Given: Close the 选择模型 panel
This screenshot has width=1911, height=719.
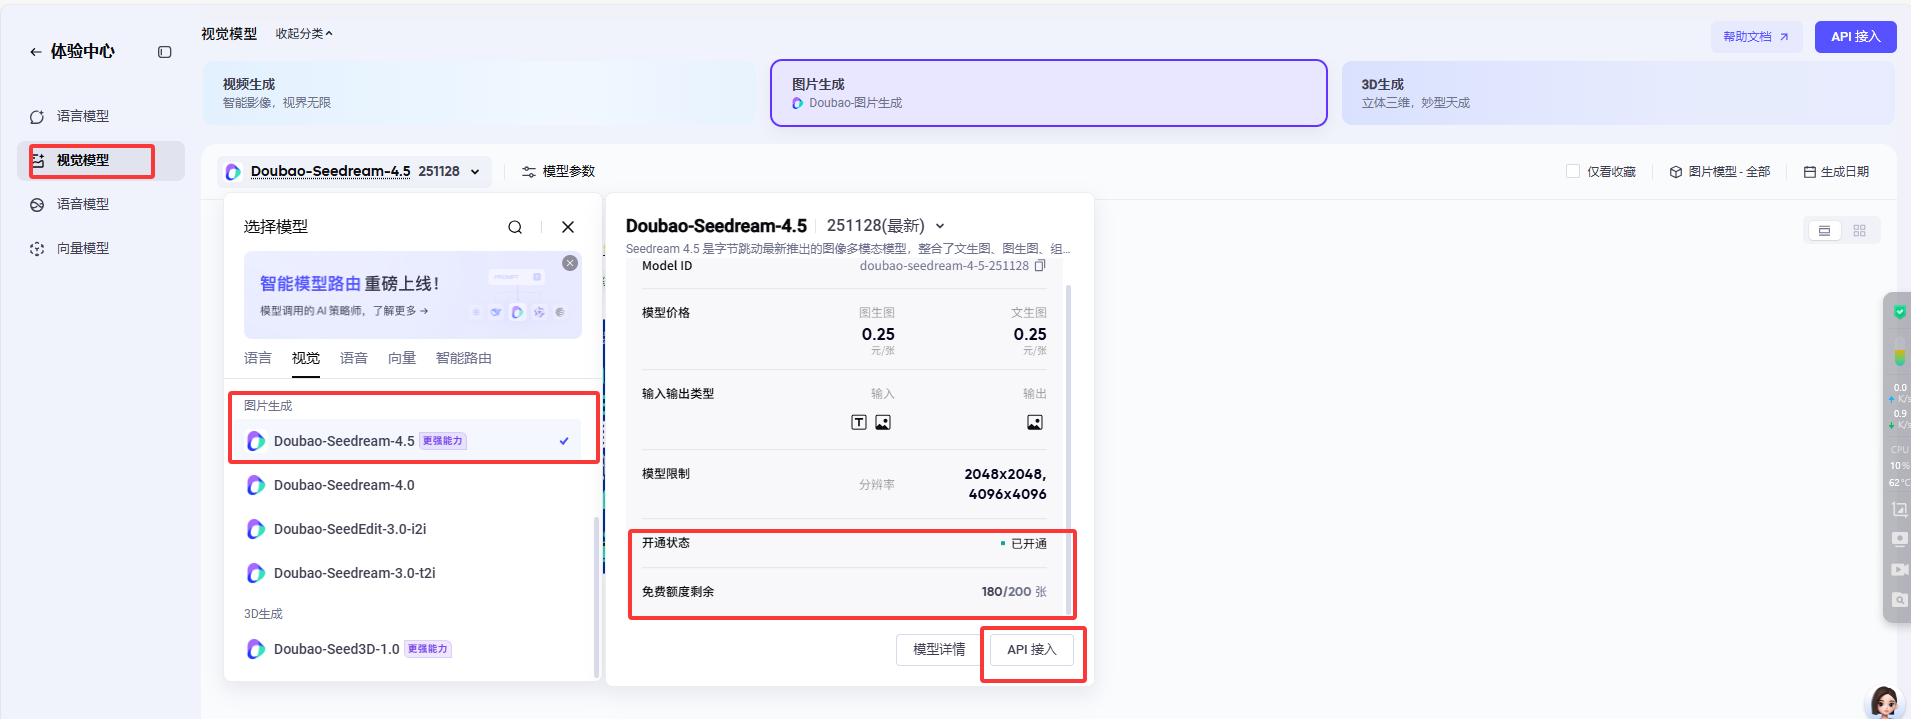Looking at the screenshot, I should 568,227.
